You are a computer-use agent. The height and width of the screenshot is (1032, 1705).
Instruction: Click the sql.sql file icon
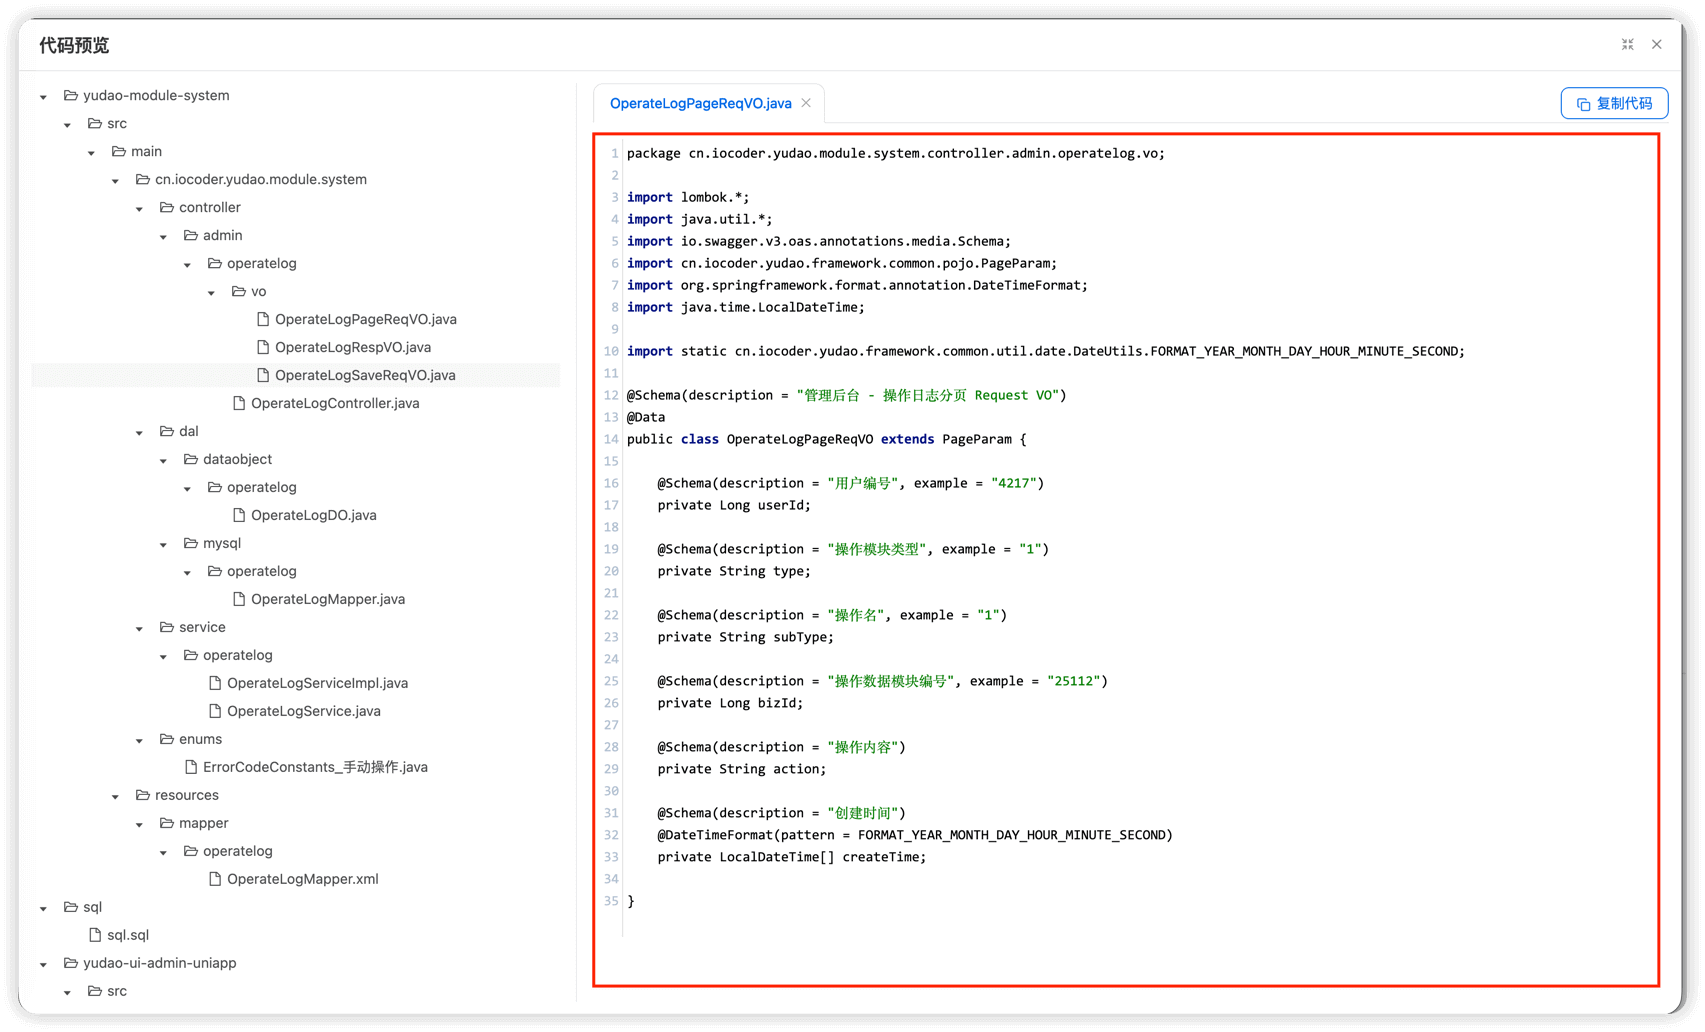pyautogui.click(x=95, y=935)
